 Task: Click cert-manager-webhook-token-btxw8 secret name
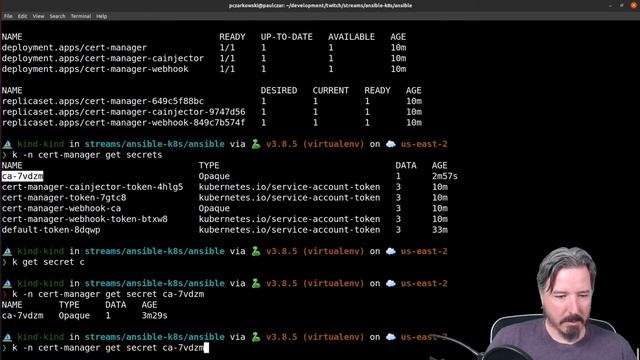(84, 219)
